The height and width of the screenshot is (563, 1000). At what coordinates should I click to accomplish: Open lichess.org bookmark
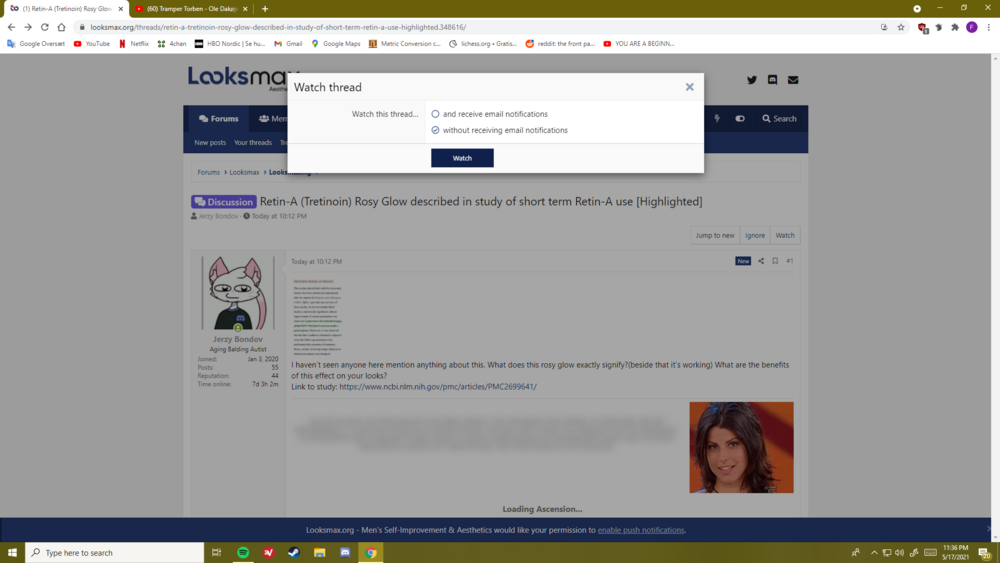click(x=483, y=44)
